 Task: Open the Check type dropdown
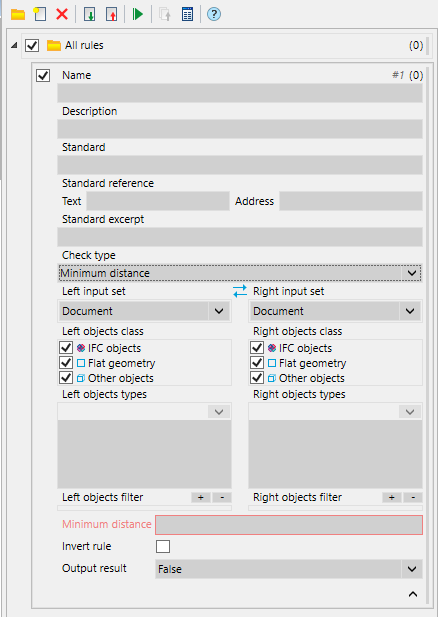(240, 273)
